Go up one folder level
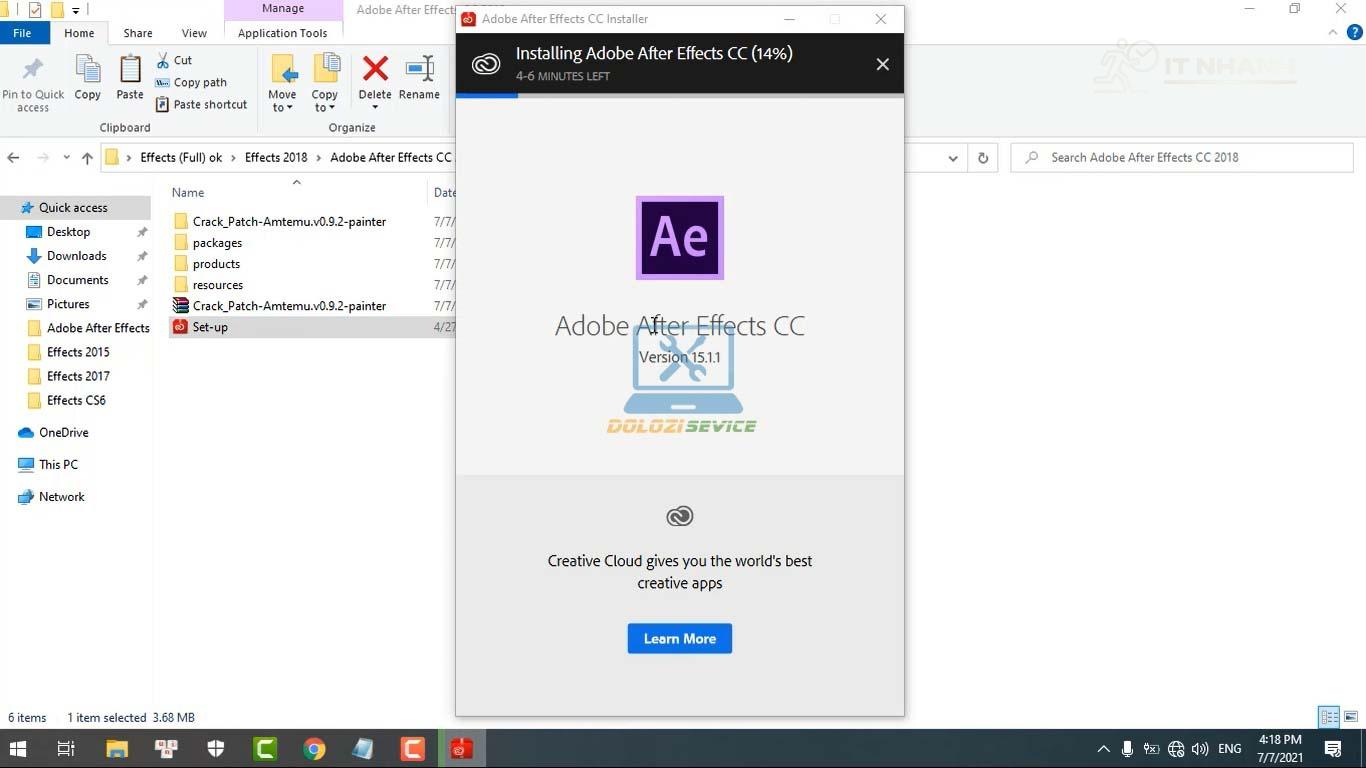The image size is (1366, 768). tap(87, 157)
